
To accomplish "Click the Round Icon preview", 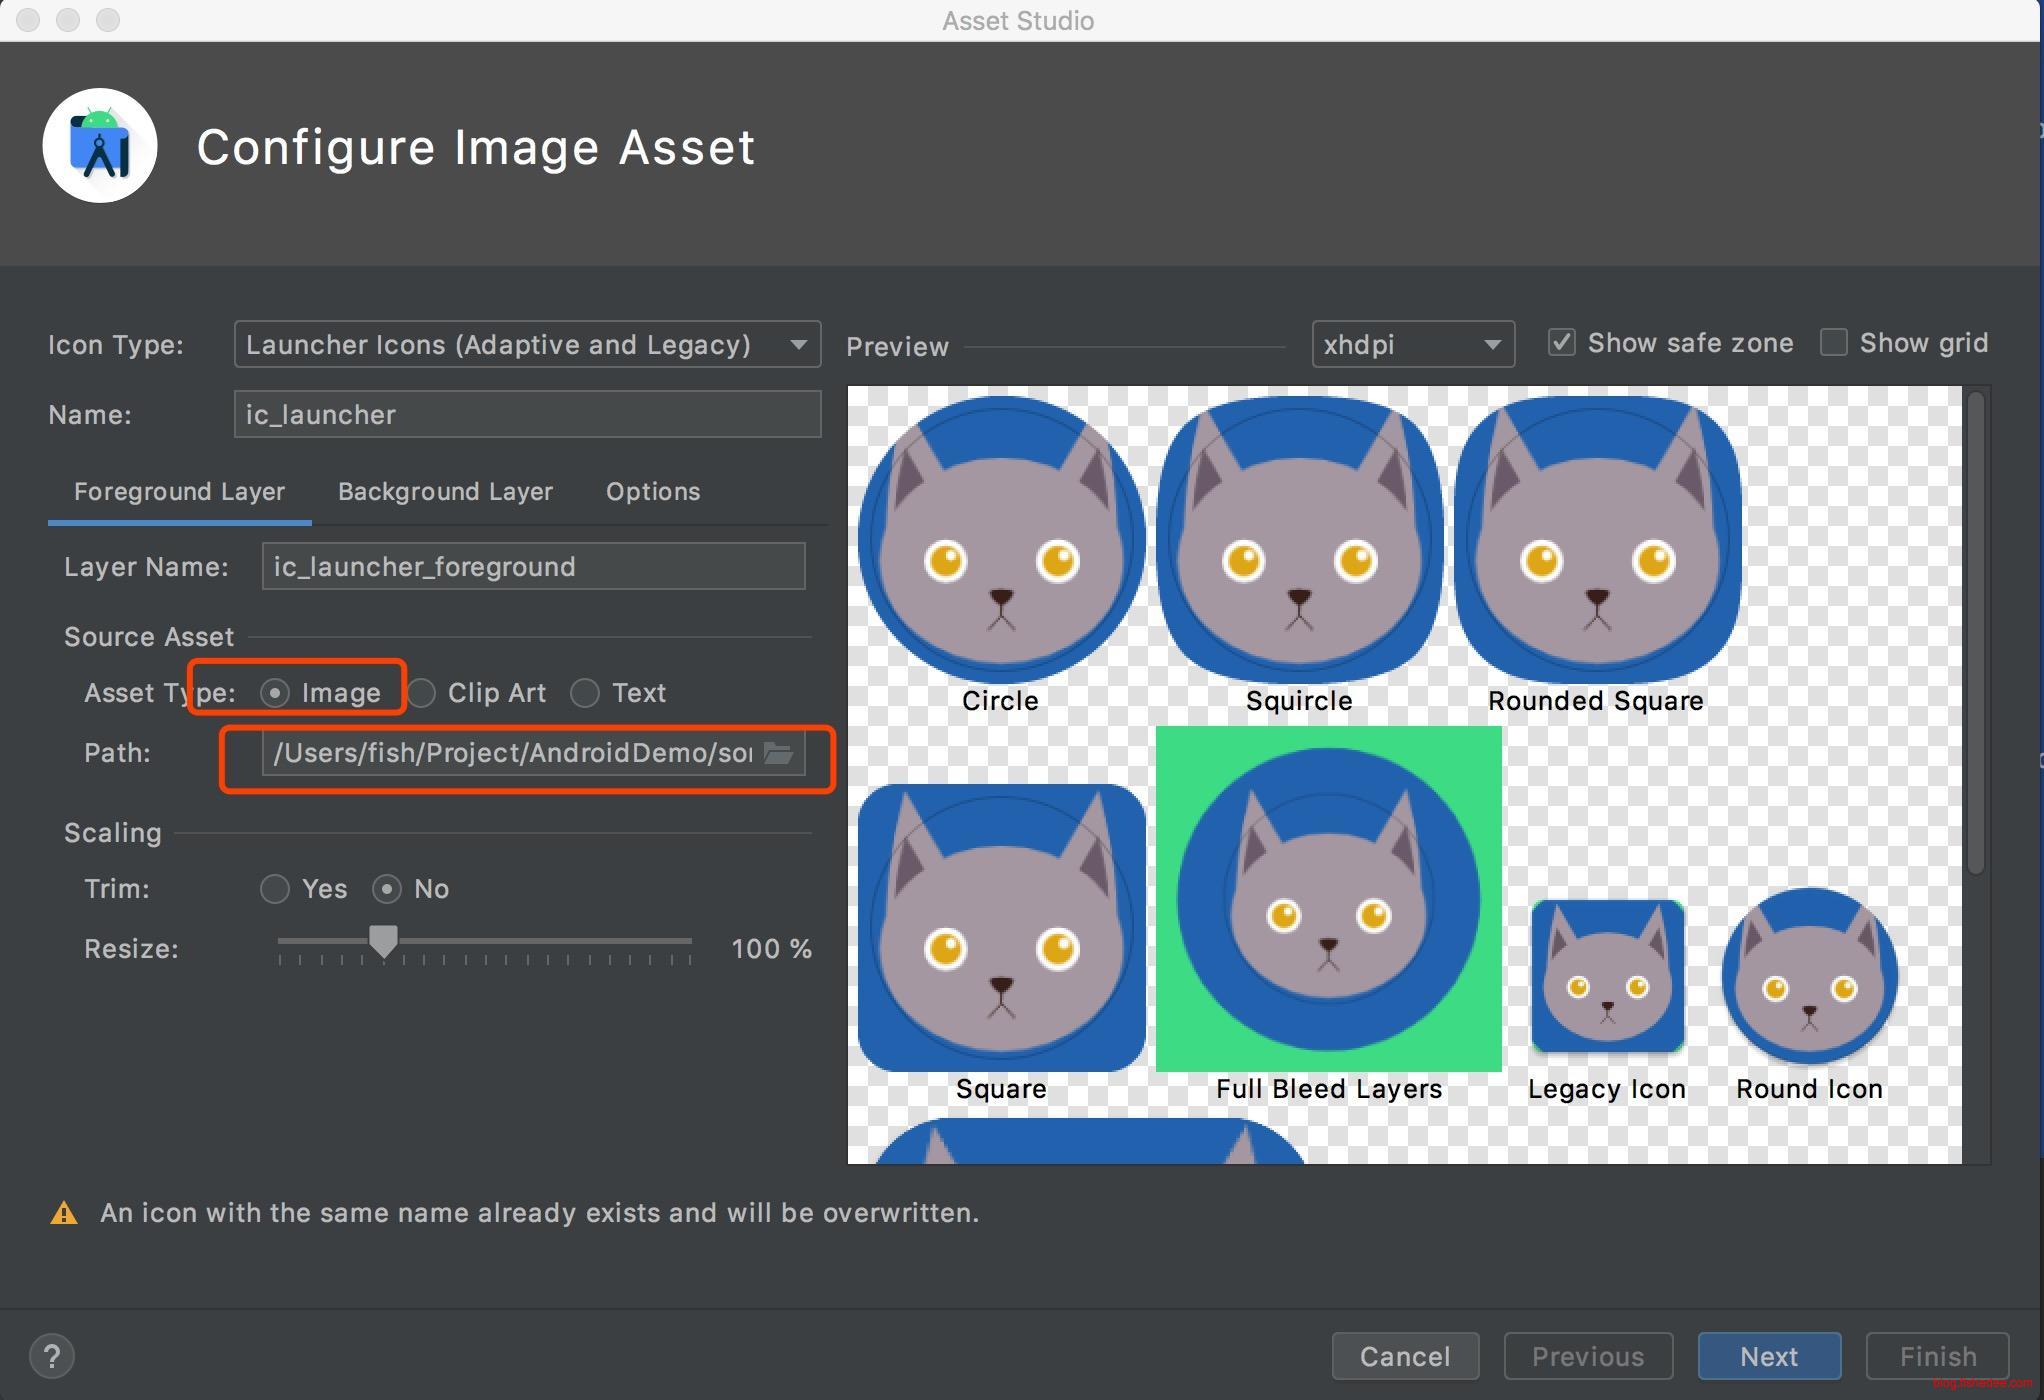I will 1809,976.
